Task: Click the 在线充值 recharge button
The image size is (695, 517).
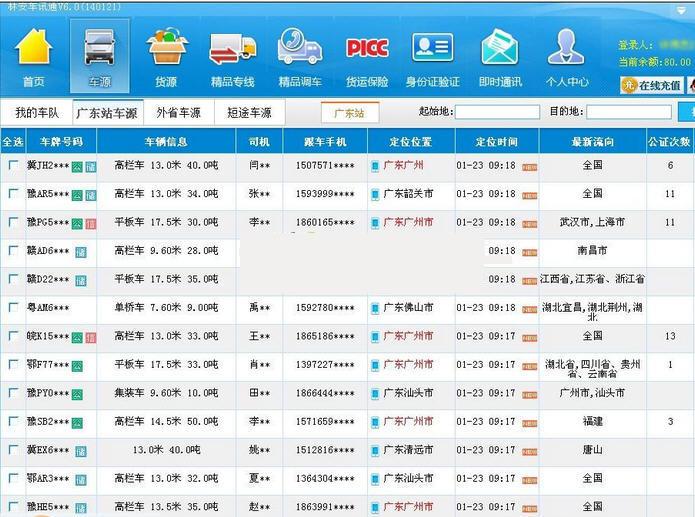Action: click(653, 86)
